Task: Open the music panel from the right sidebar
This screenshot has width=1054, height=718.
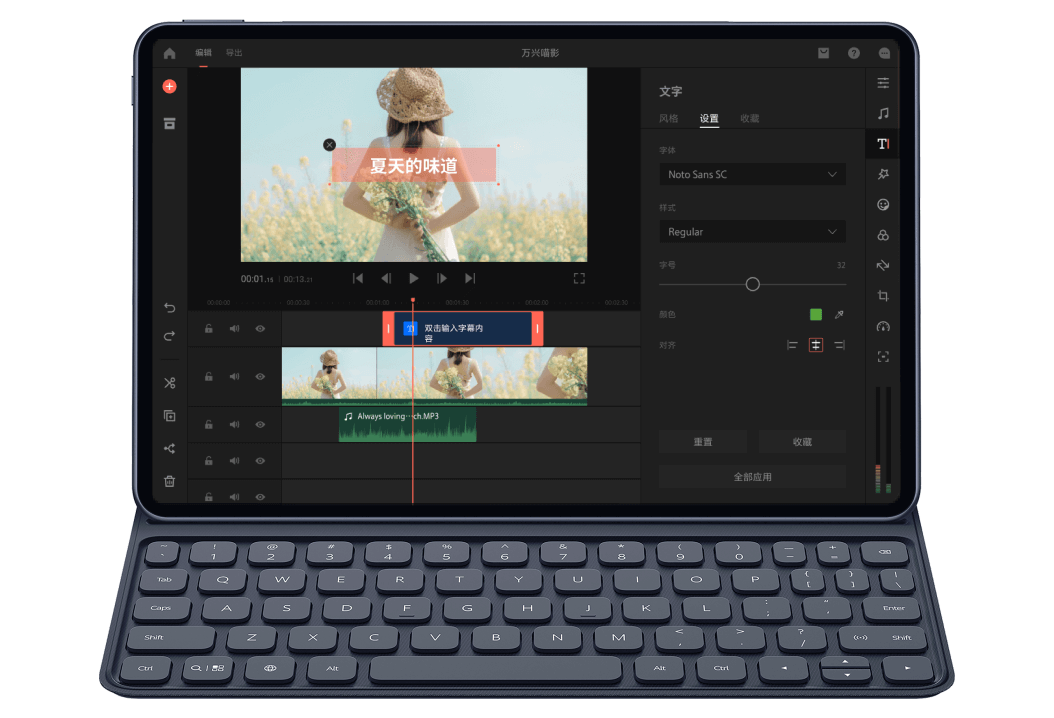Action: coord(883,113)
